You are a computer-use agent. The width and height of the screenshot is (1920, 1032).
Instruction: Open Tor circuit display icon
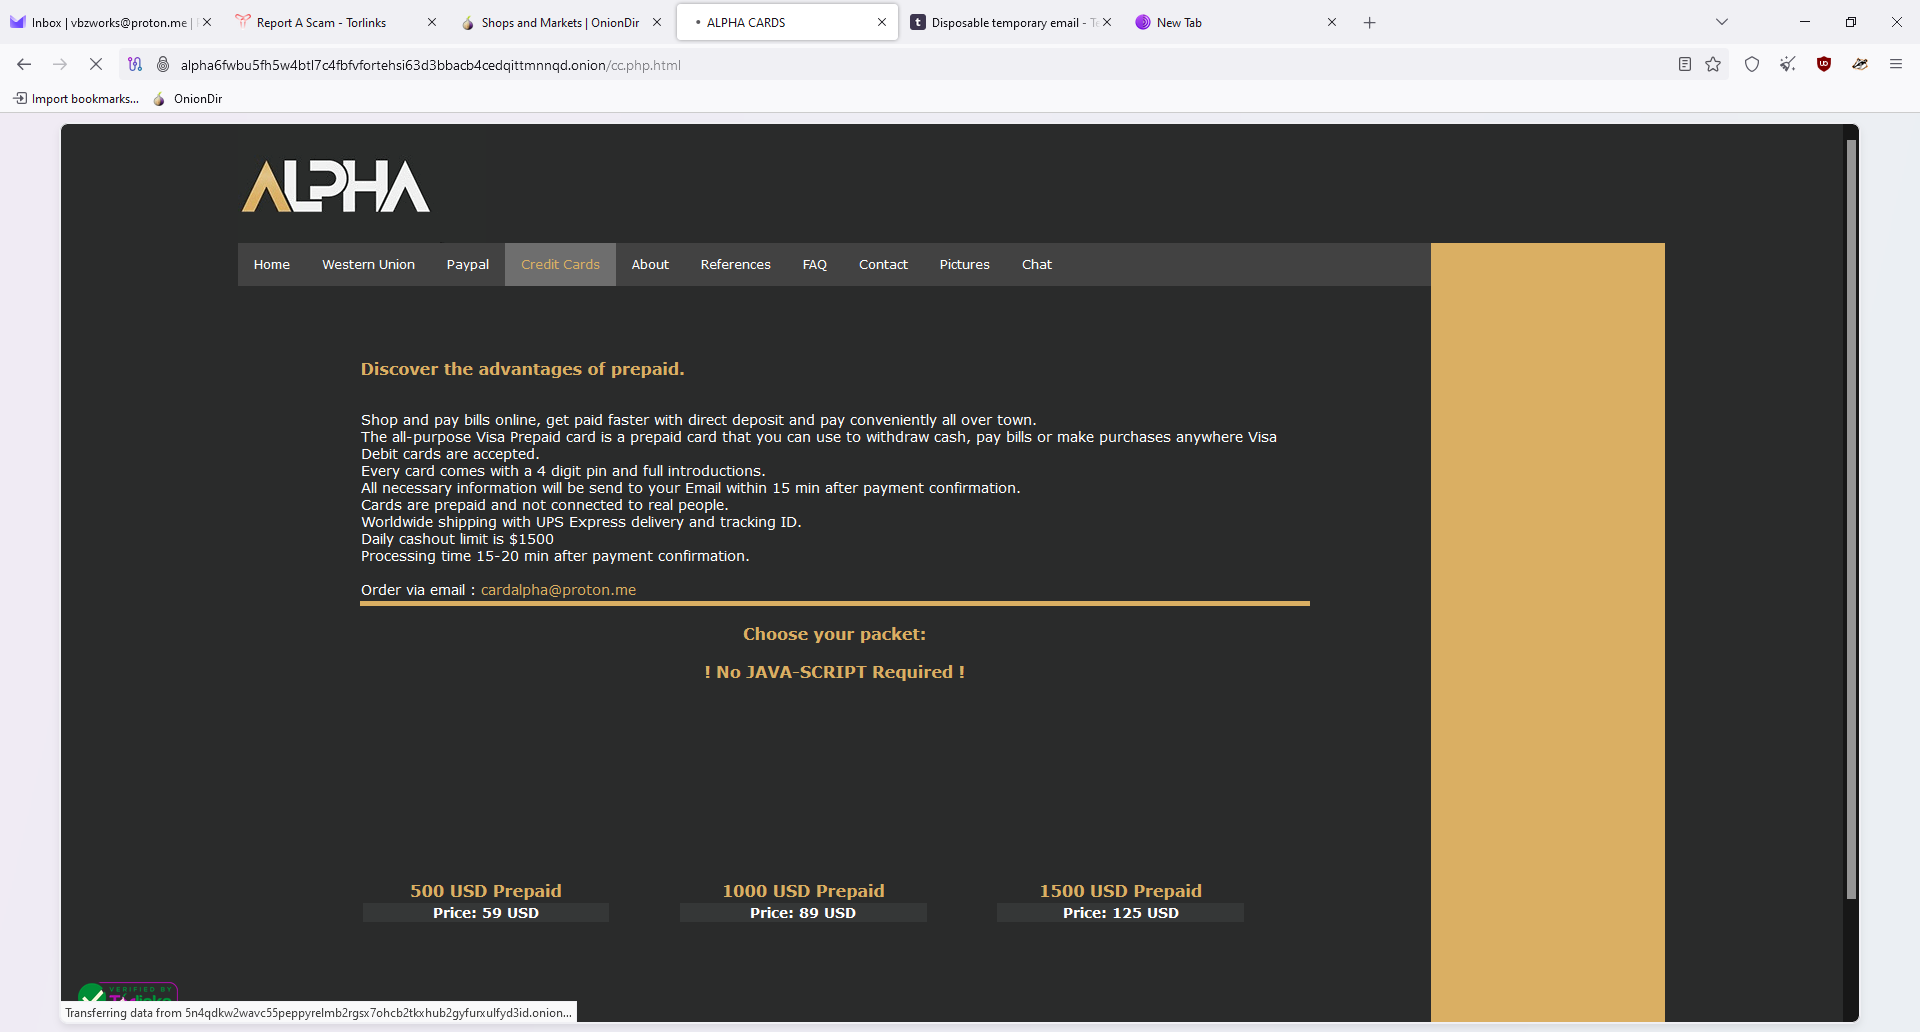coord(135,64)
